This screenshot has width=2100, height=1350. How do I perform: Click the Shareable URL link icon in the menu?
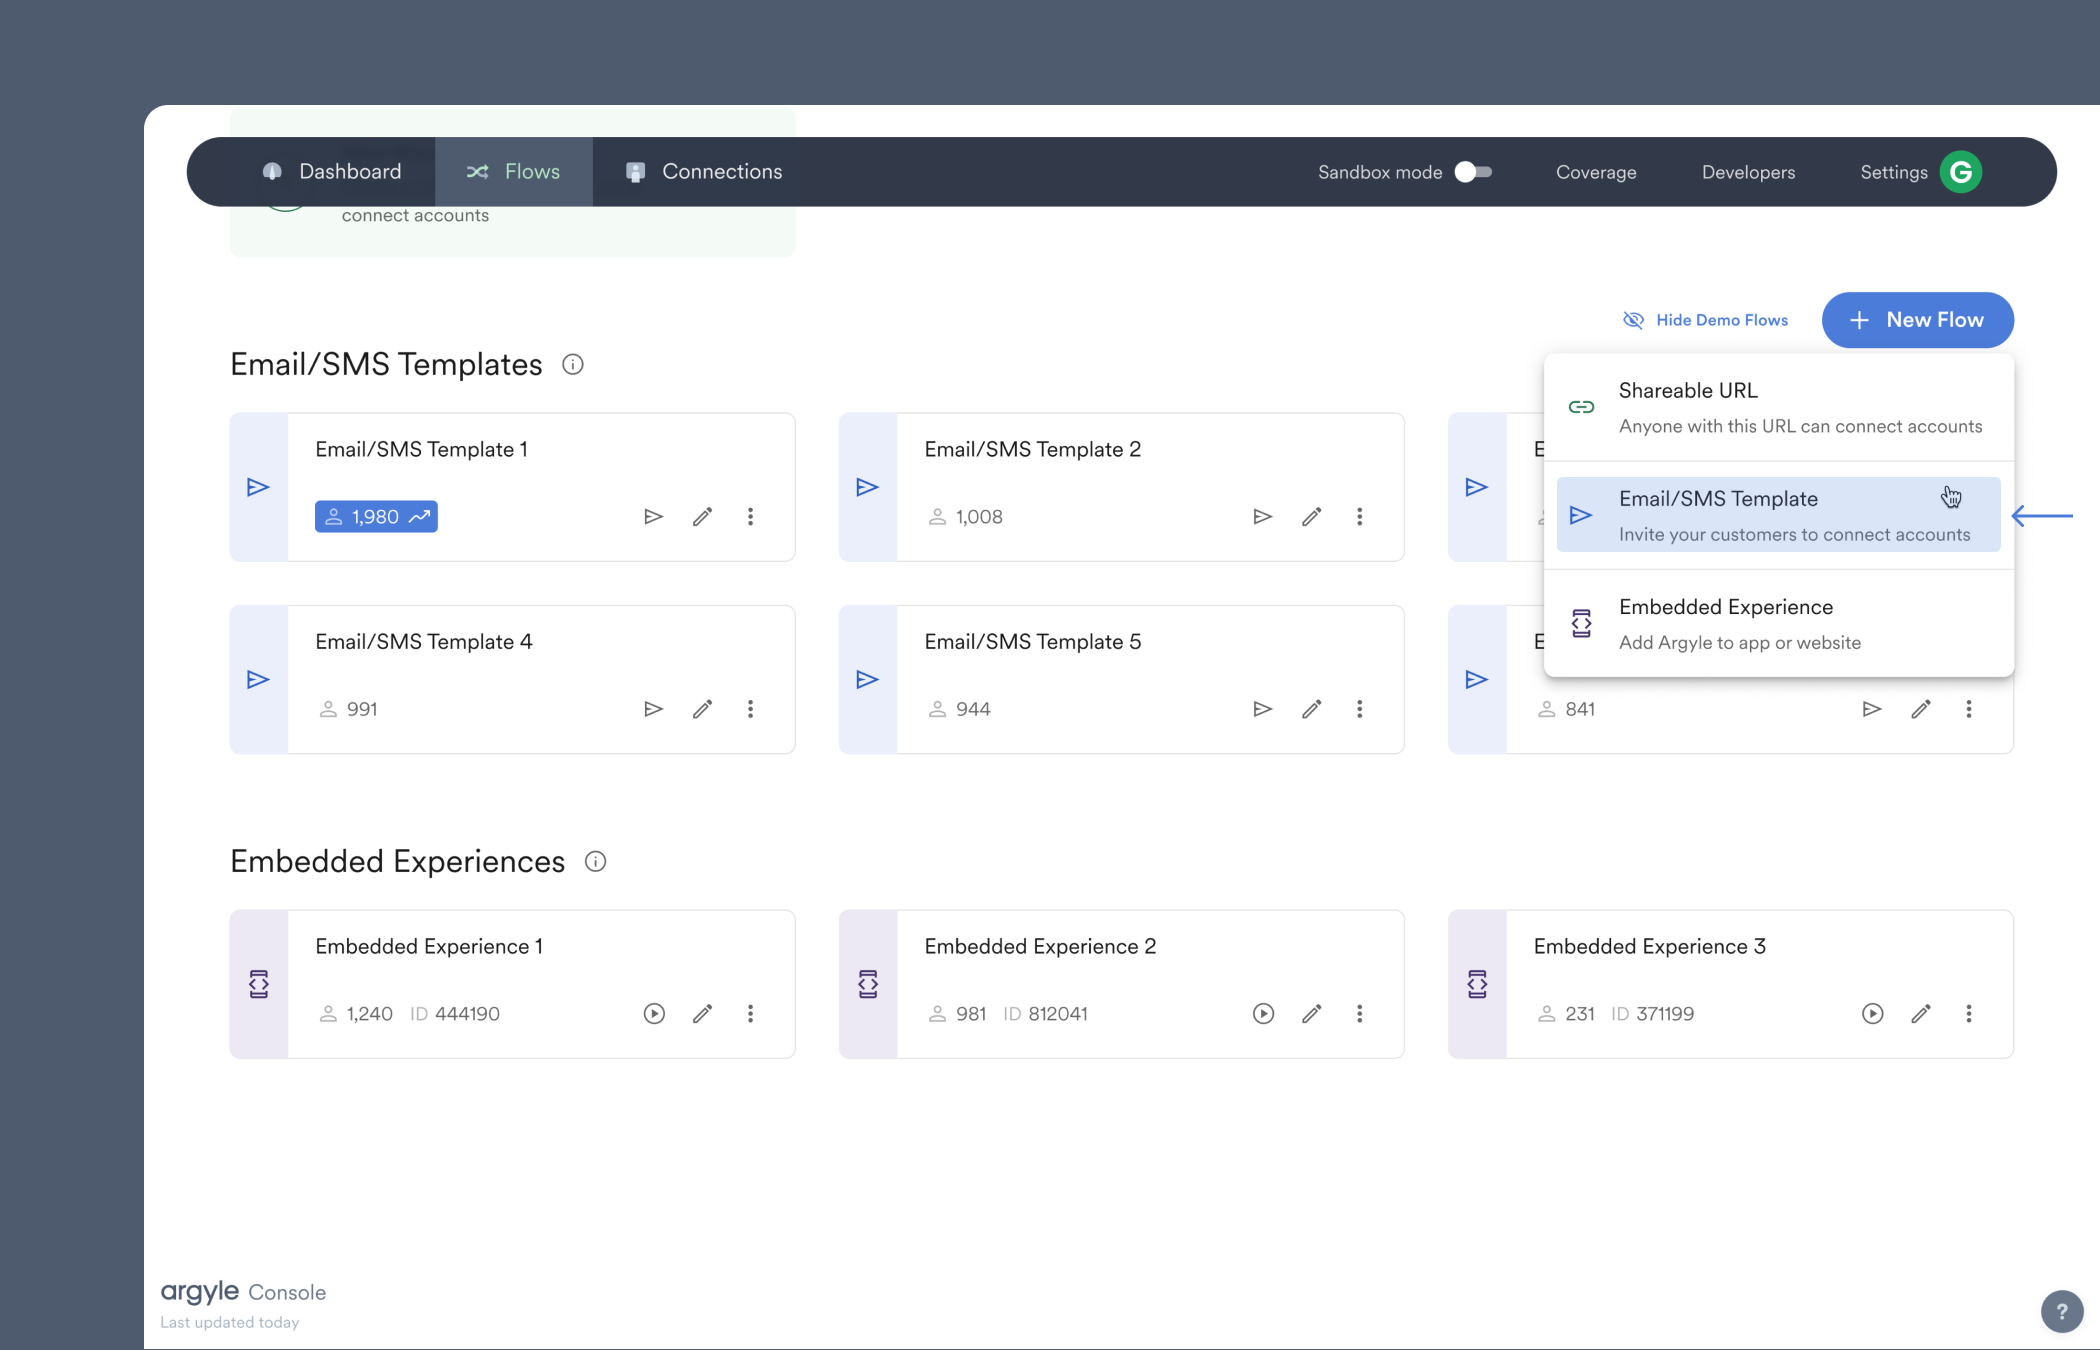click(x=1582, y=406)
